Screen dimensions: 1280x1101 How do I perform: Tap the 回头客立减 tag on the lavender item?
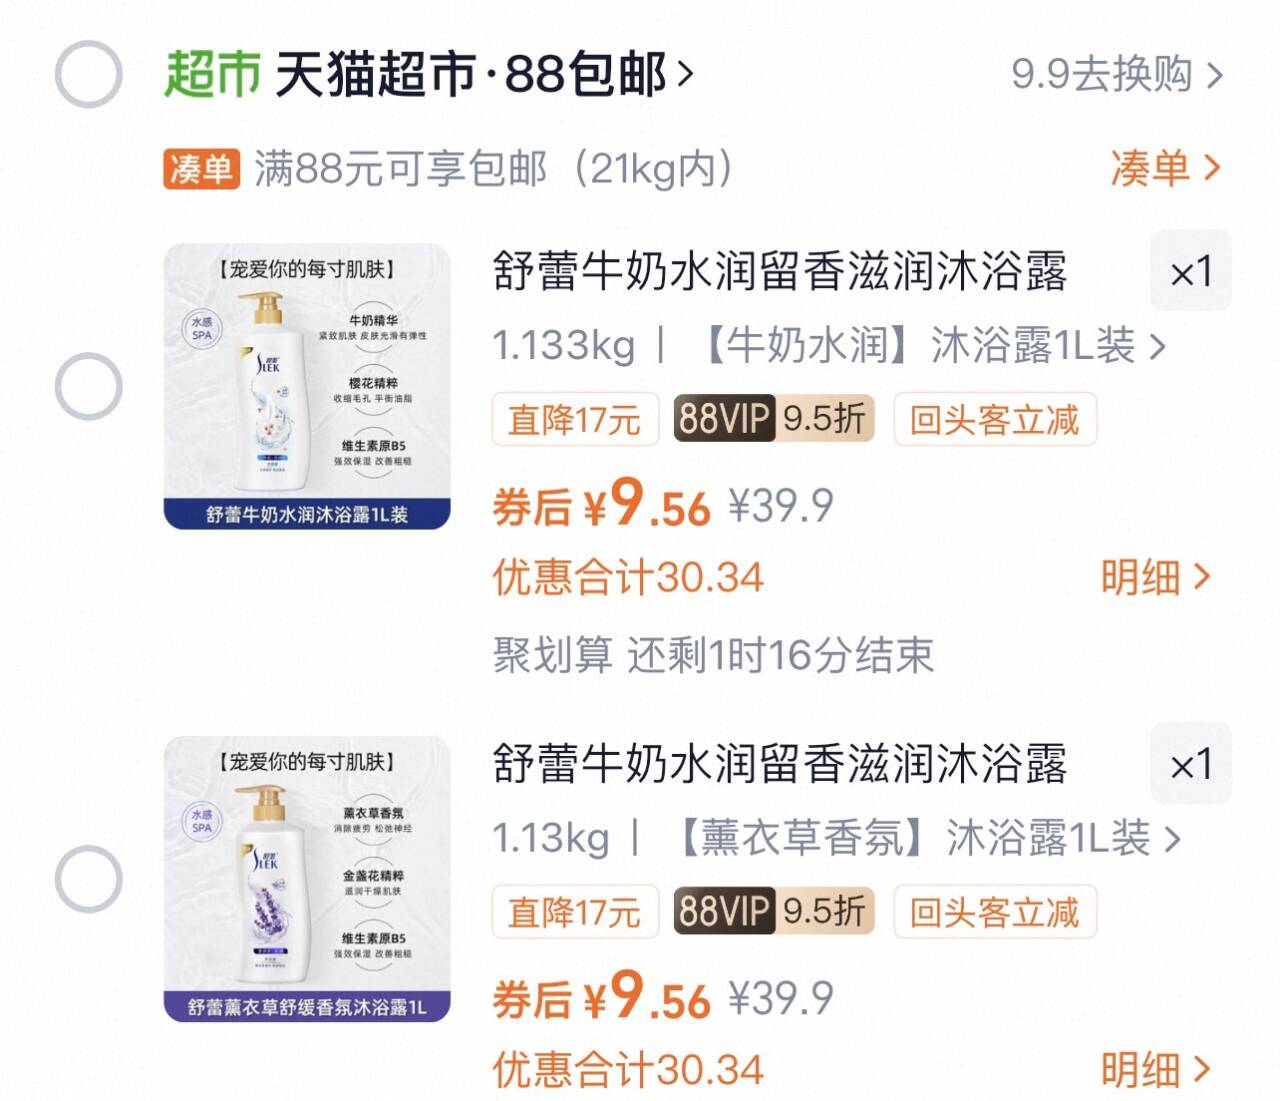click(994, 912)
